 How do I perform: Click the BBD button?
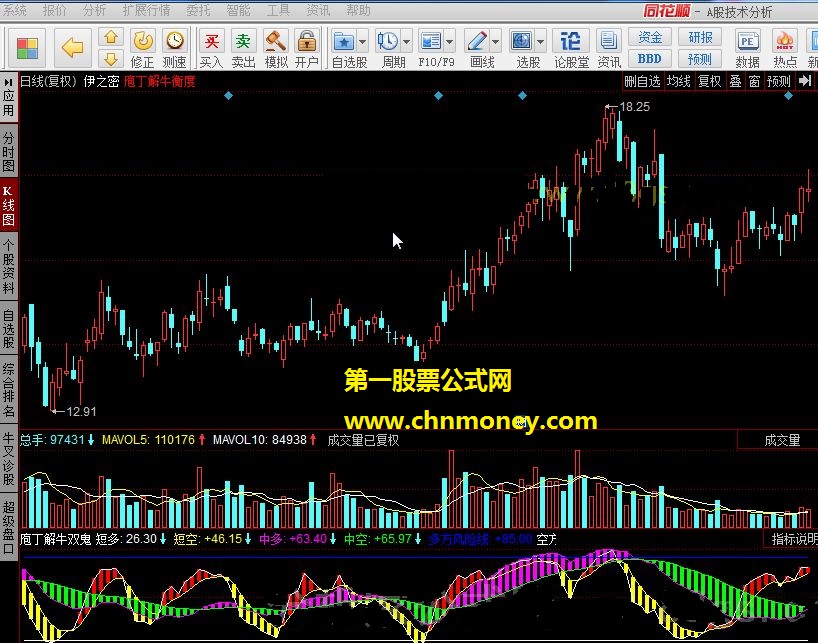click(649, 59)
